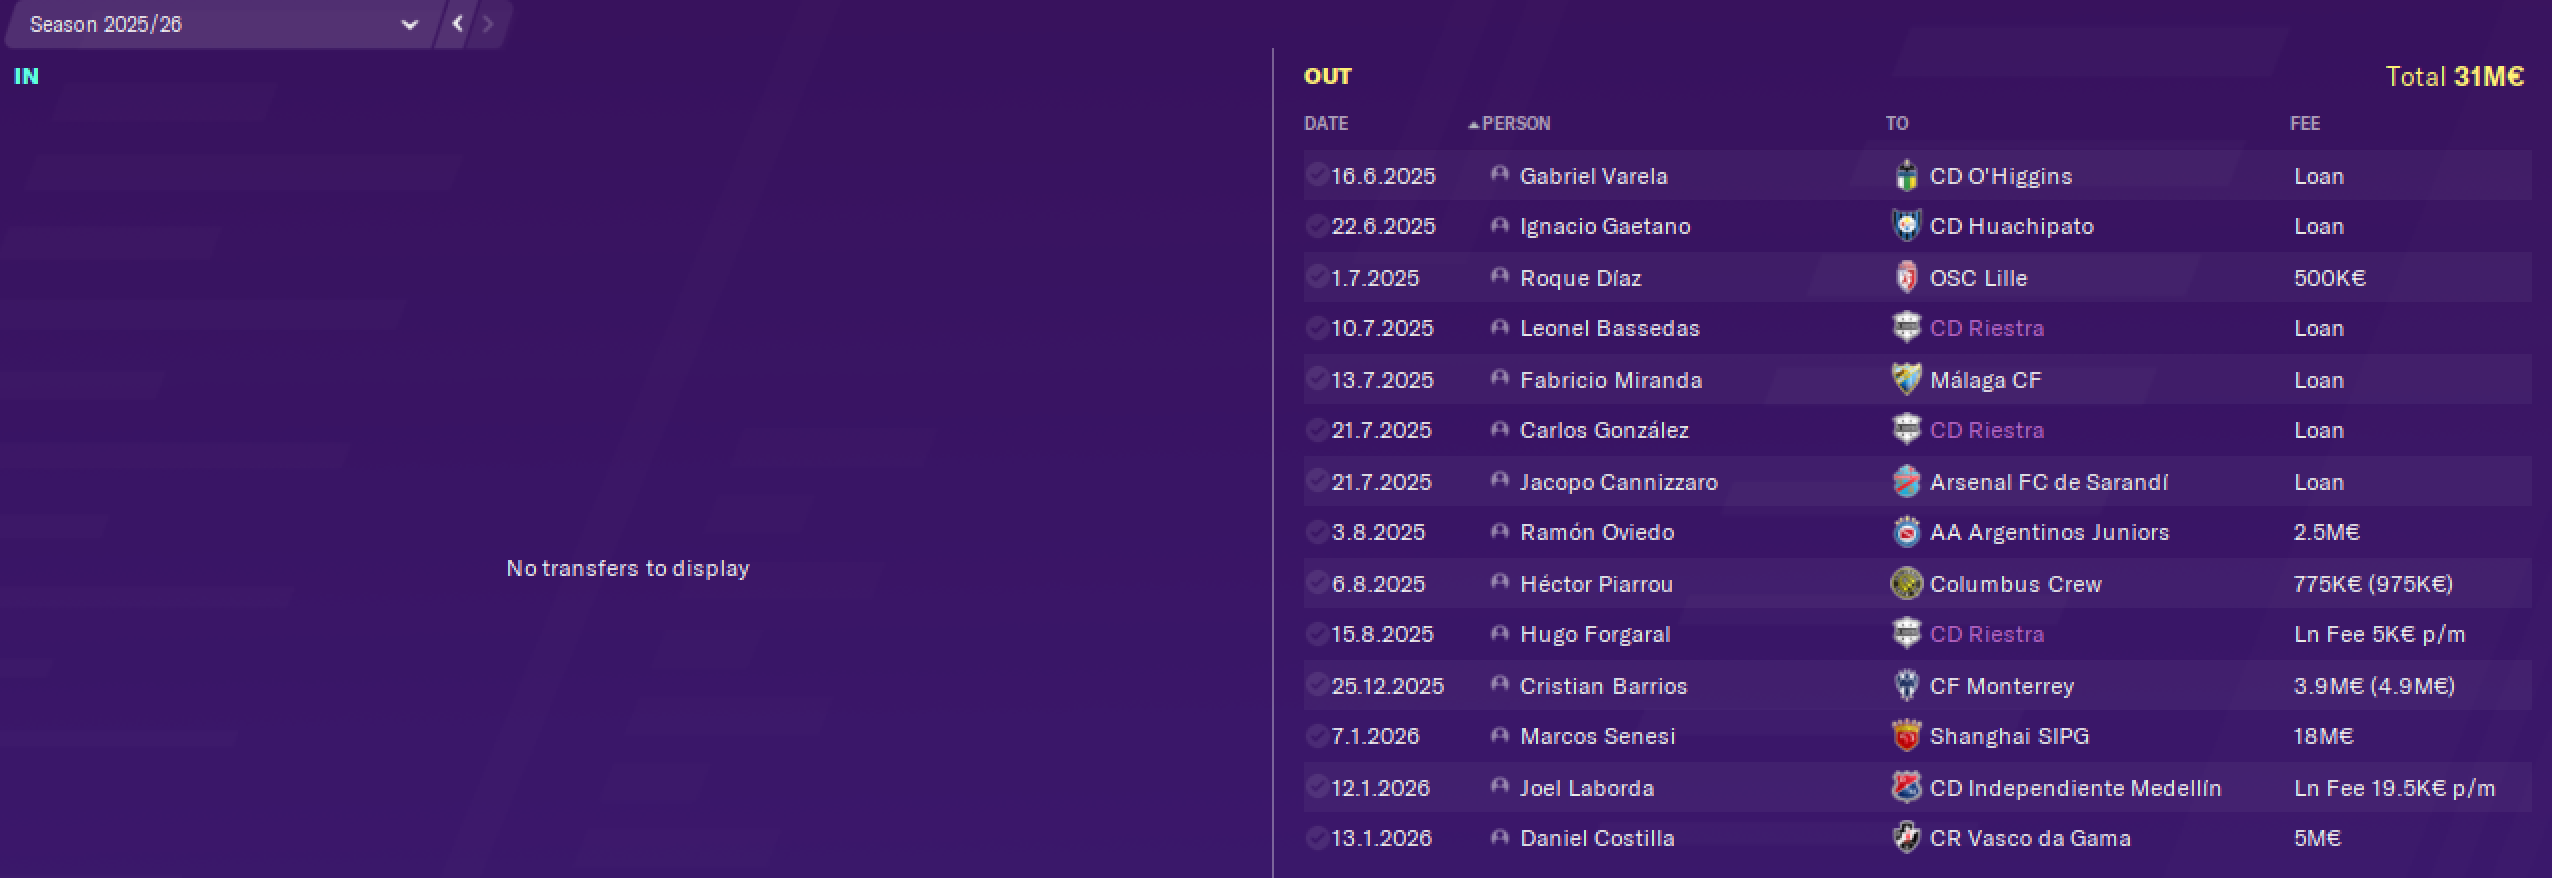Click the CD O'Higgins club badge
Screen dimensions: 2552x878
pyautogui.click(x=1906, y=176)
